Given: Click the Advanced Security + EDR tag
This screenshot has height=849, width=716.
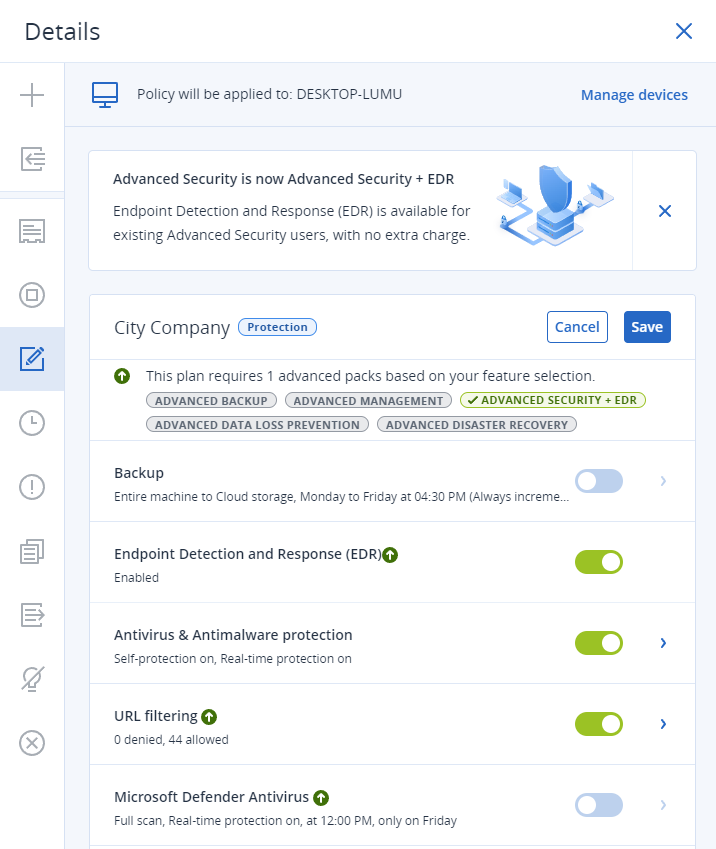Looking at the screenshot, I should [553, 400].
